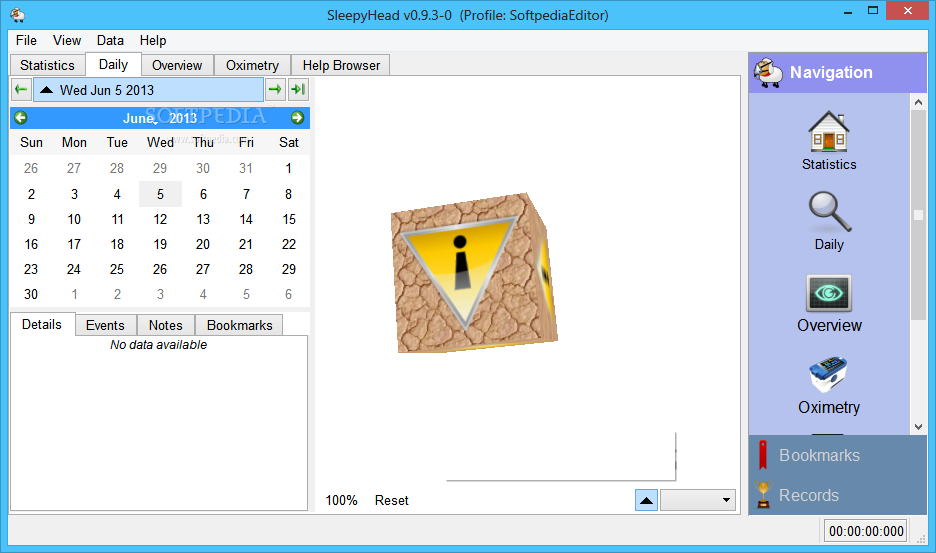Select June 30 in the calendar
The image size is (936, 553).
coord(31,294)
